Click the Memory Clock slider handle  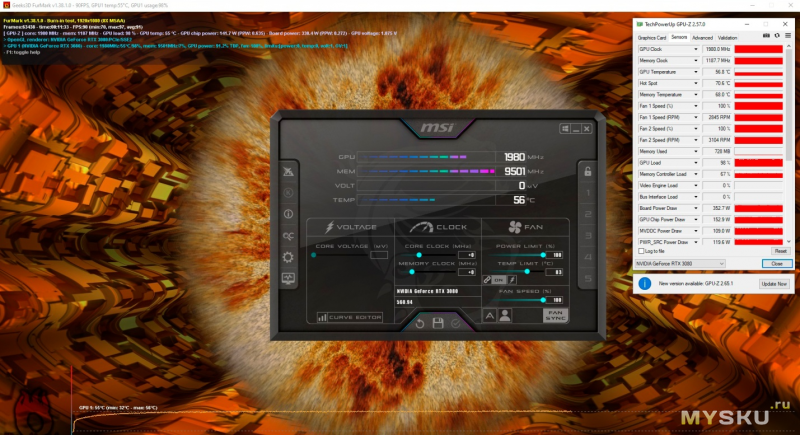(412, 272)
